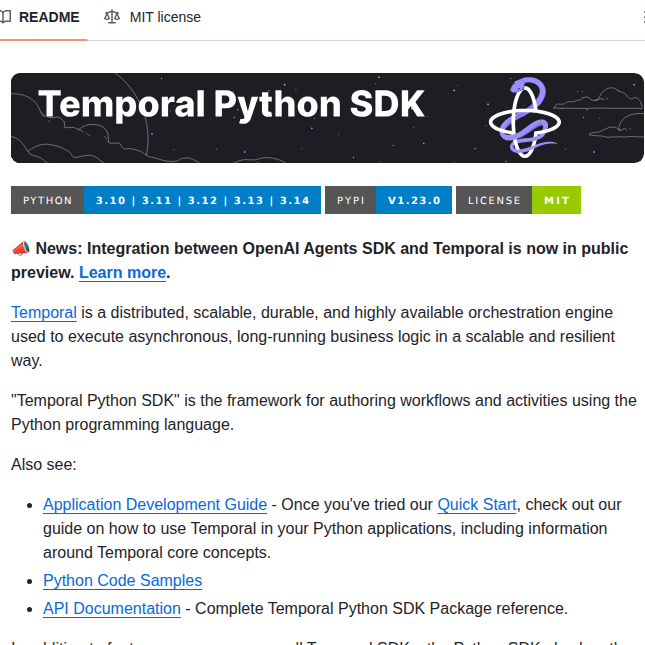Open the Temporal link in the intro paragraph
This screenshot has height=645, width=645.
(x=44, y=313)
